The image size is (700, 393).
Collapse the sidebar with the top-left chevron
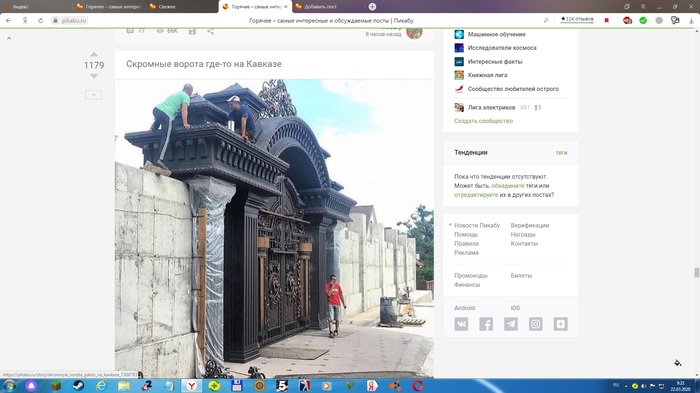tap(9, 38)
